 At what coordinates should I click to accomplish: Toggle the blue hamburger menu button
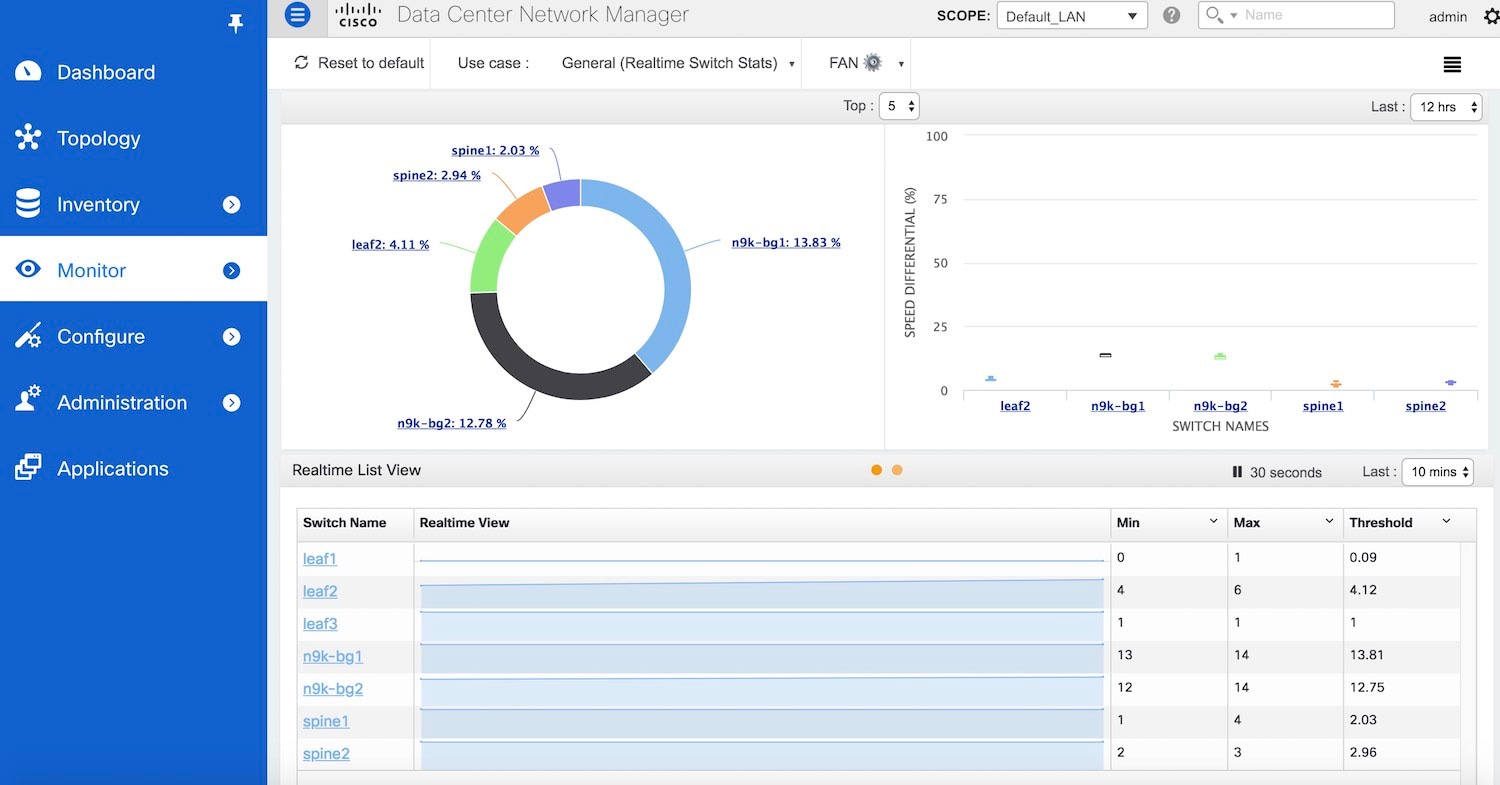[298, 15]
